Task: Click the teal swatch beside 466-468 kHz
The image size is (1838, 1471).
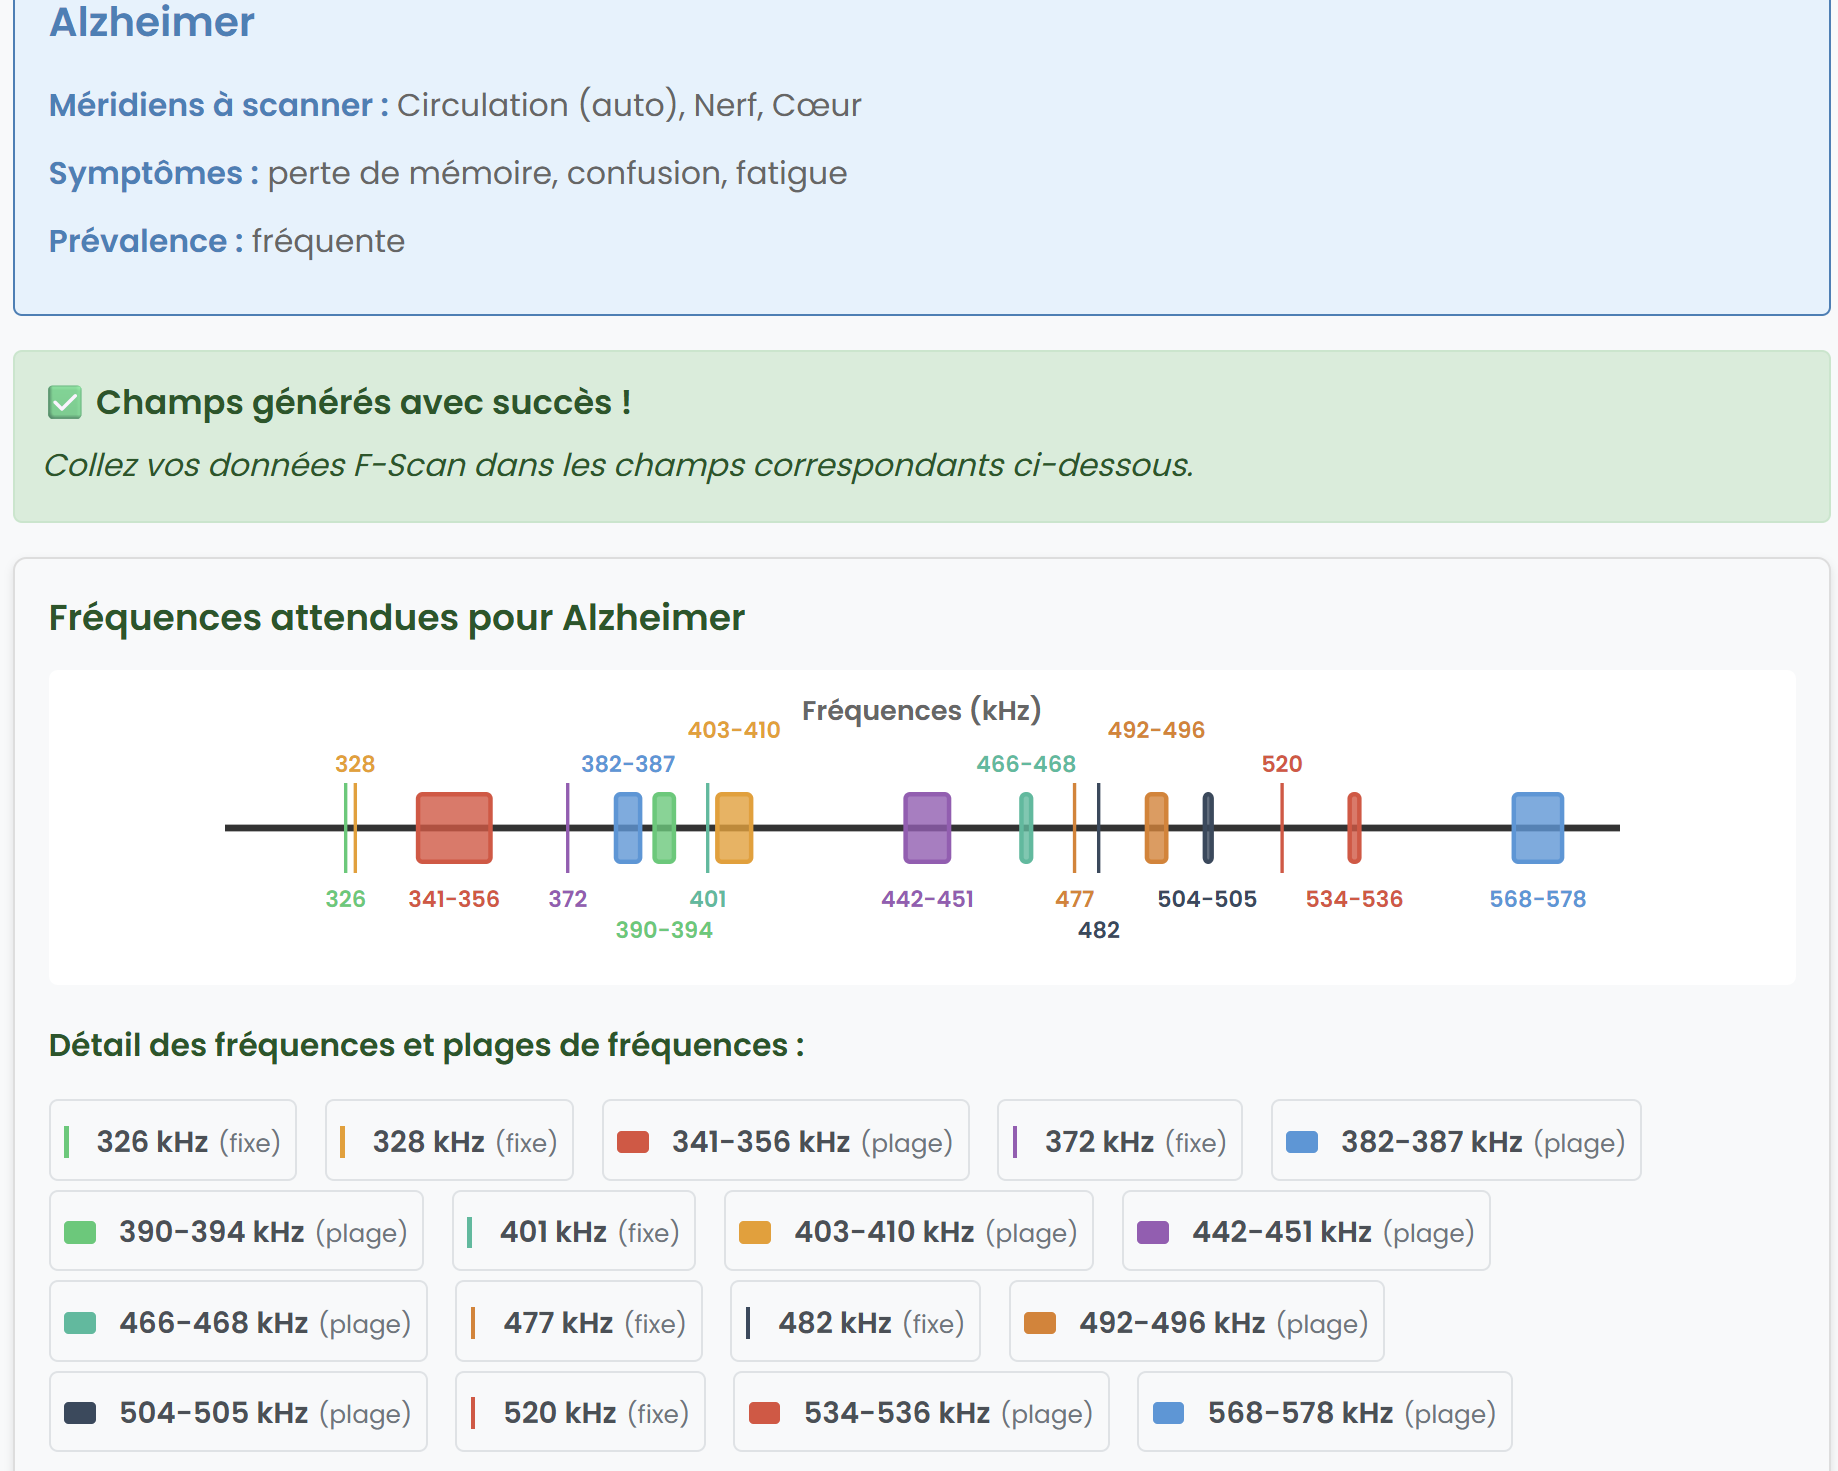Action: click(x=80, y=1323)
